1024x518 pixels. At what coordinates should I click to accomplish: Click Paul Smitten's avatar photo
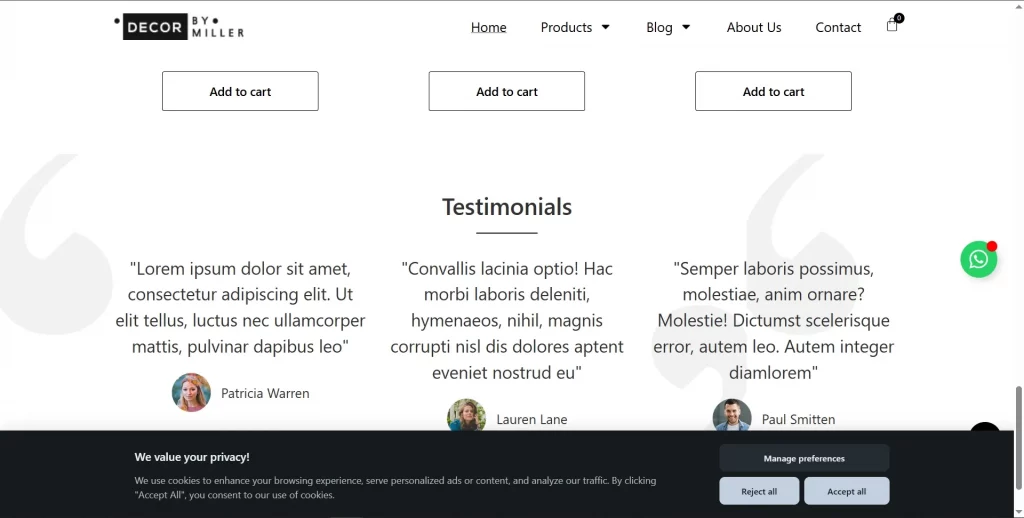click(x=731, y=415)
